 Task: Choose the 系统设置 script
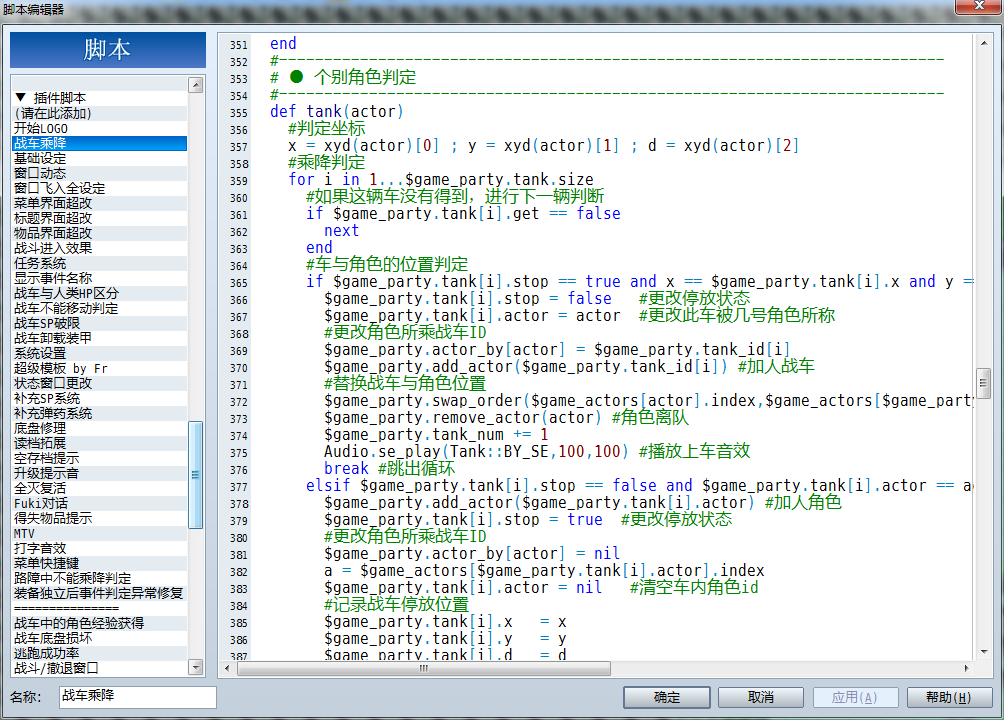click(99, 353)
